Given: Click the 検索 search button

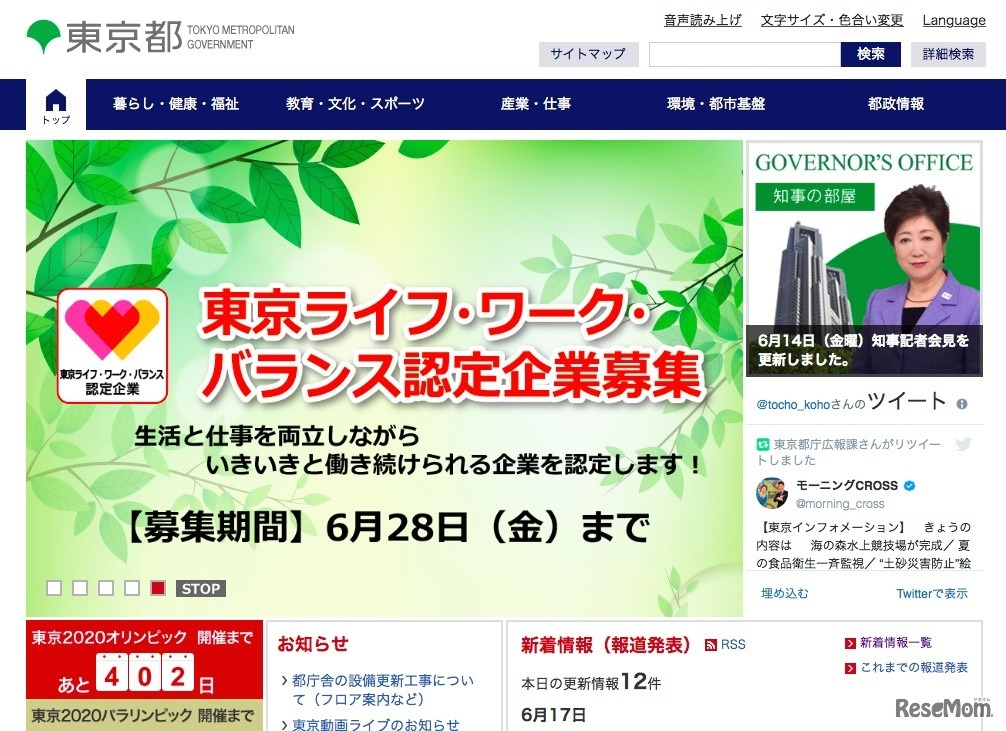Looking at the screenshot, I should tap(871, 55).
